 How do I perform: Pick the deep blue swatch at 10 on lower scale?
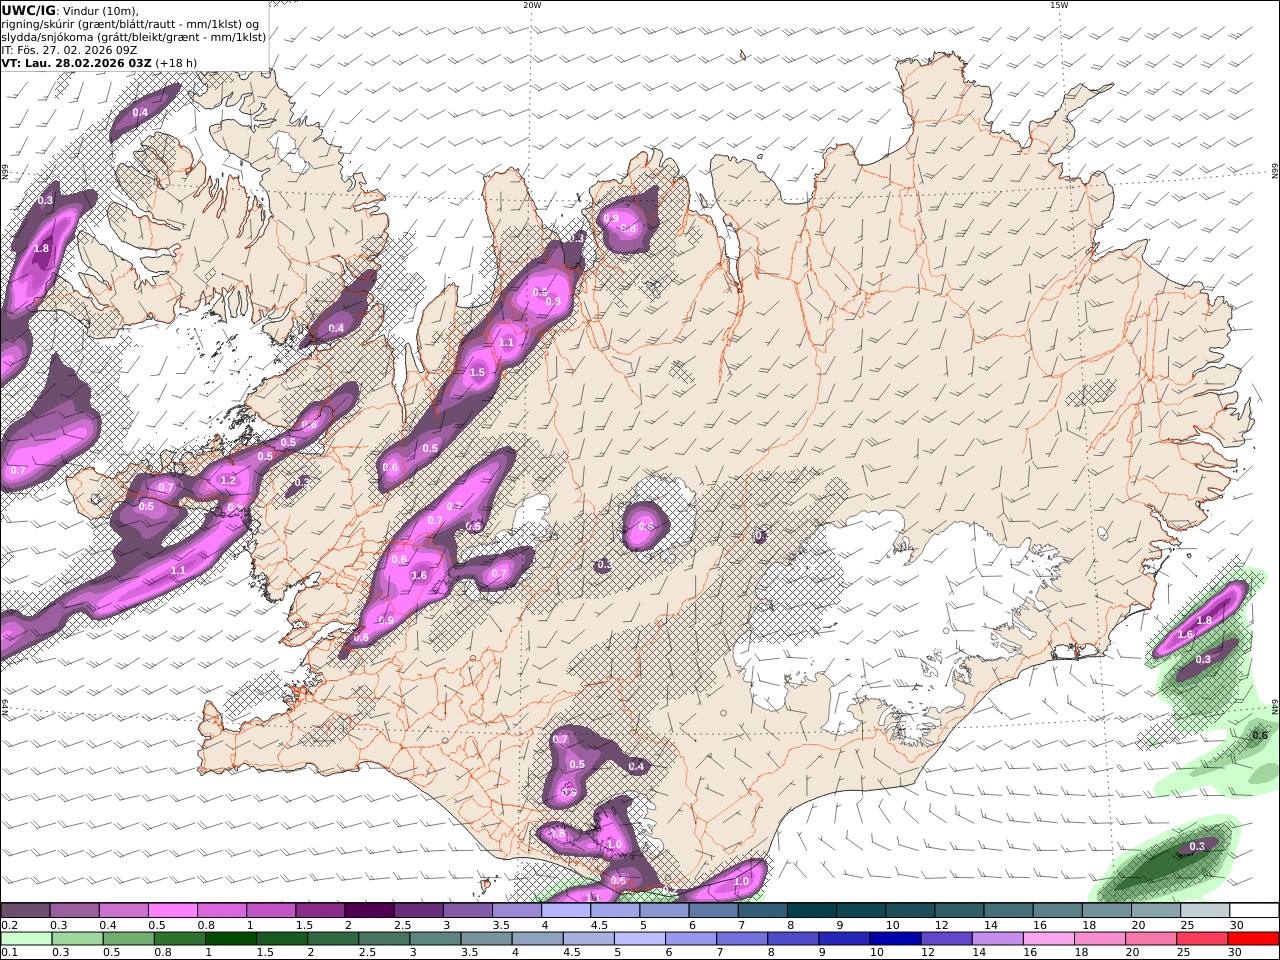click(896, 939)
